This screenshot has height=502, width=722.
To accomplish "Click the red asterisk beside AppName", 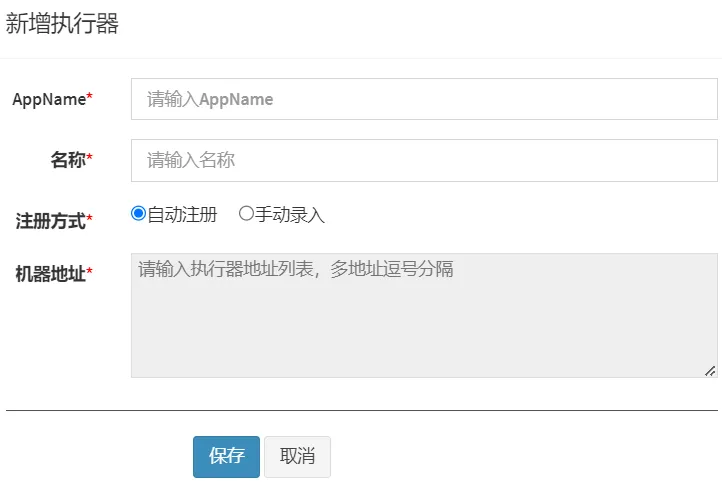I will coord(90,97).
